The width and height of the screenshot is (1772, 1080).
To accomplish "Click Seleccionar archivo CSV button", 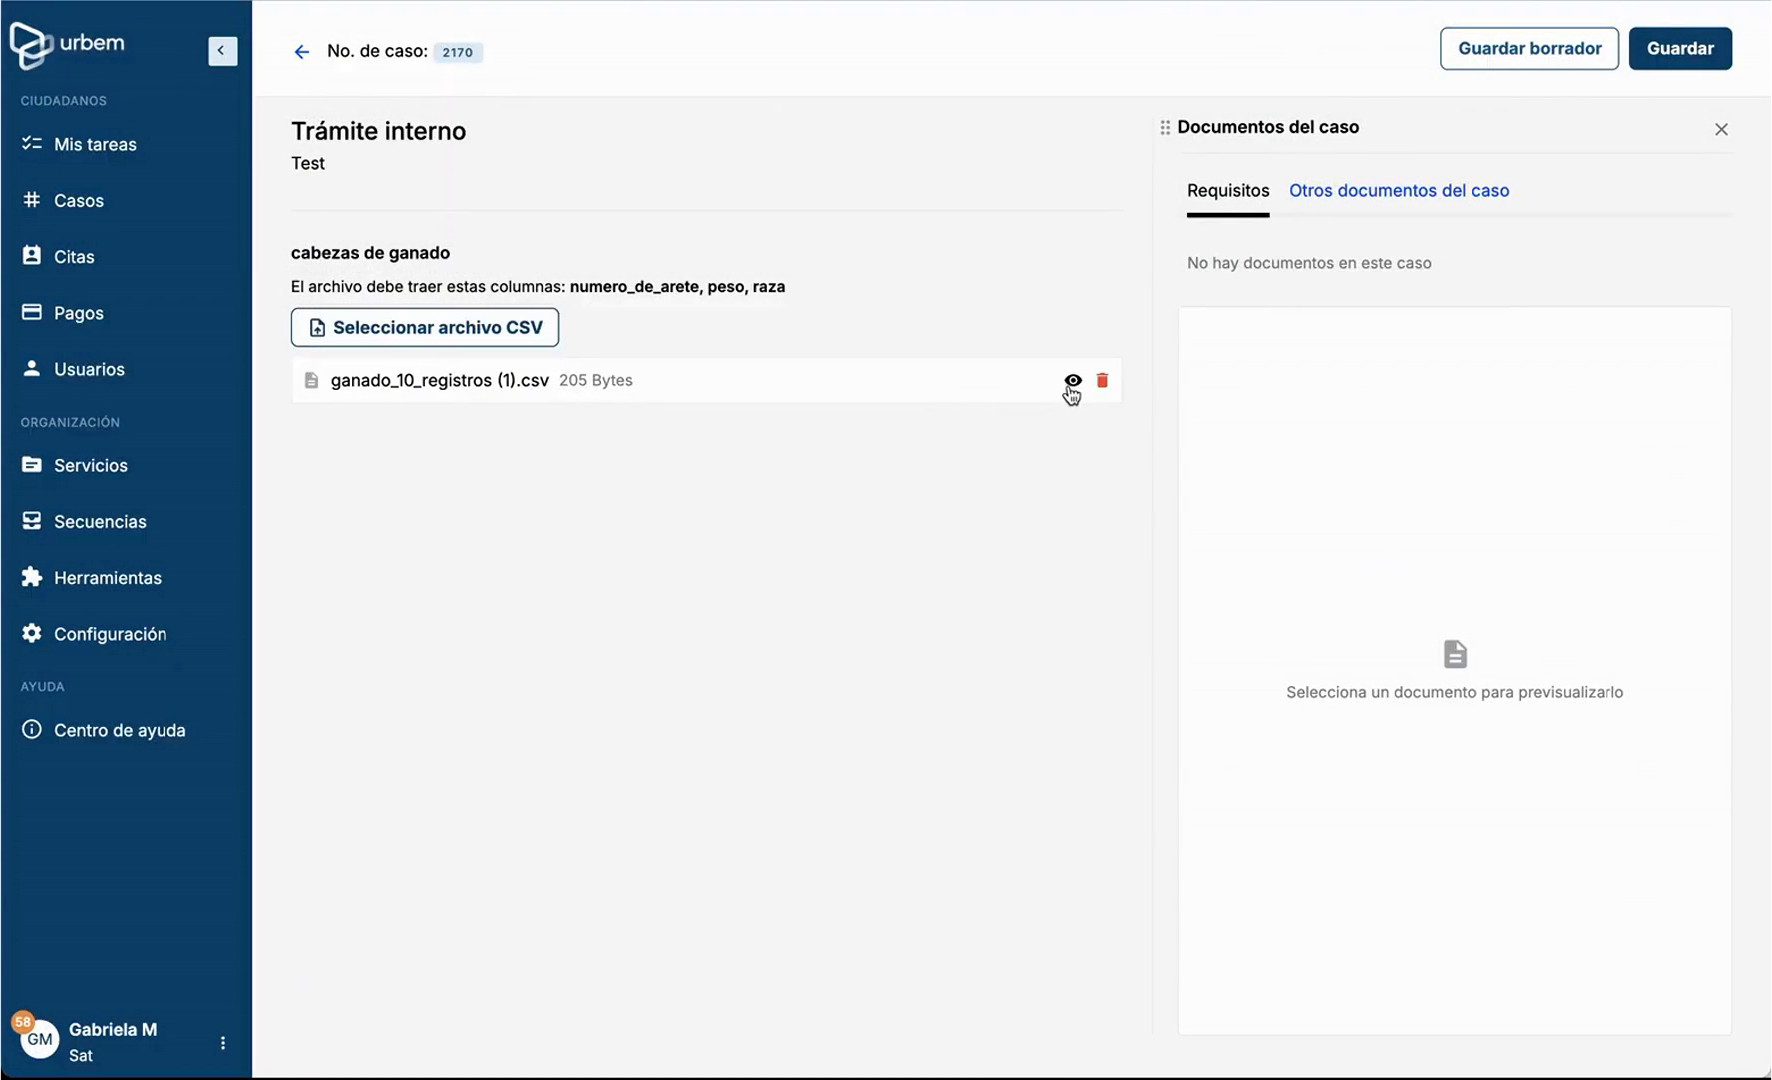I will 425,327.
